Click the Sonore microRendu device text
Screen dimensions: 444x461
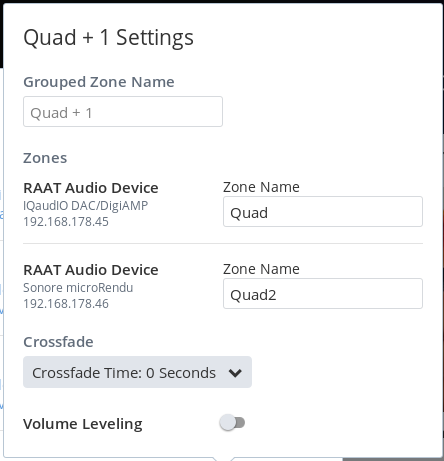tap(78, 288)
